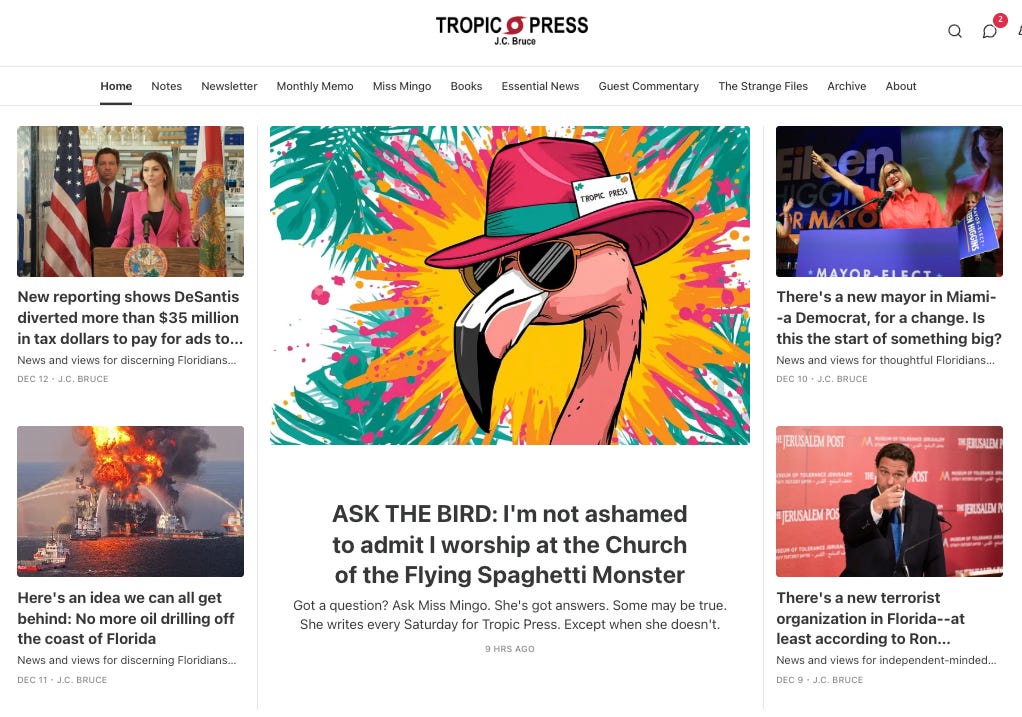Select The Strange Files tab
The image size is (1022, 717).
[x=763, y=86]
